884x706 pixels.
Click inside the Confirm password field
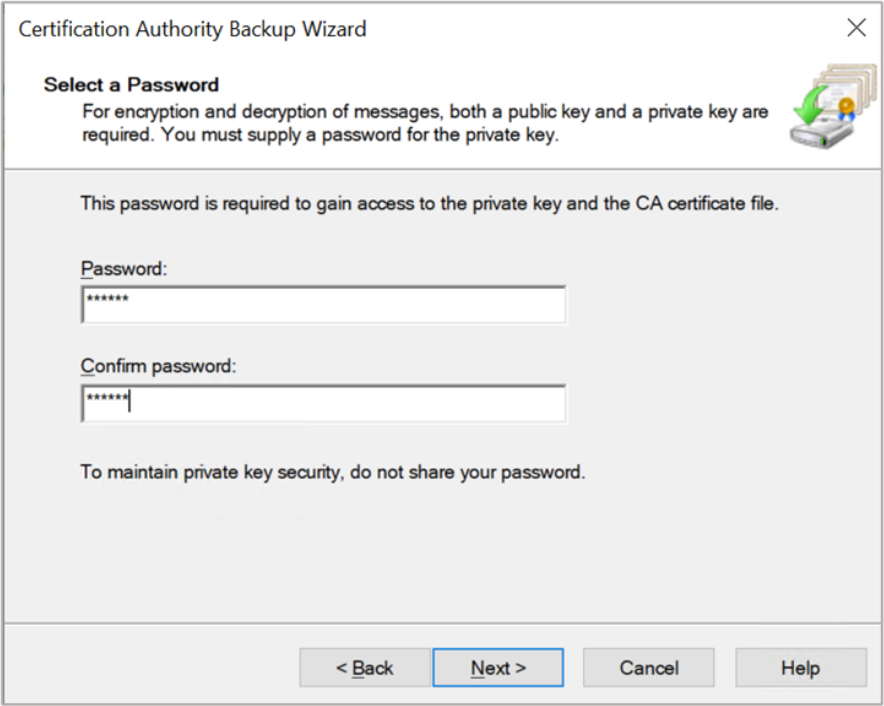[323, 403]
